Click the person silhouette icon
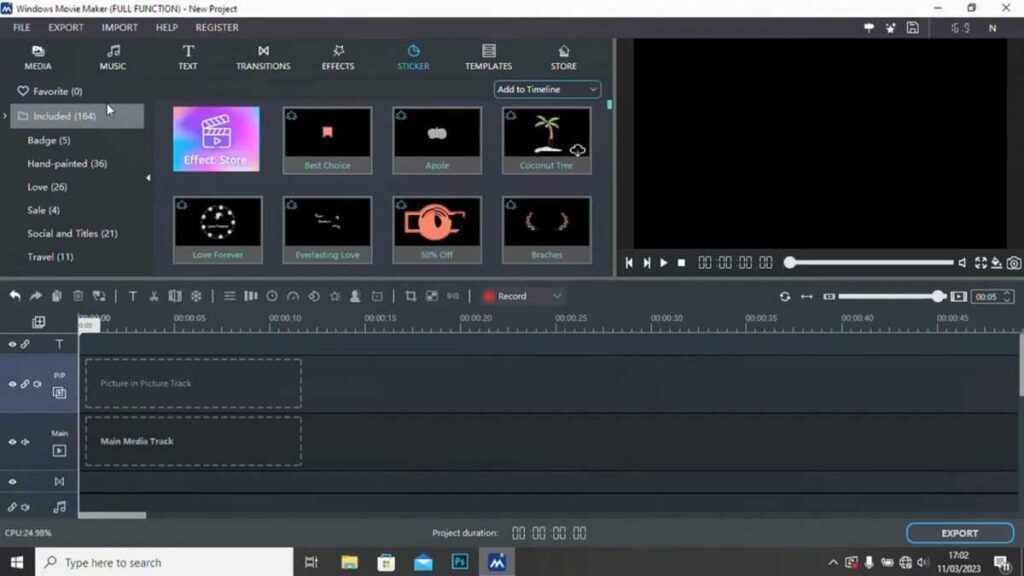 click(355, 296)
